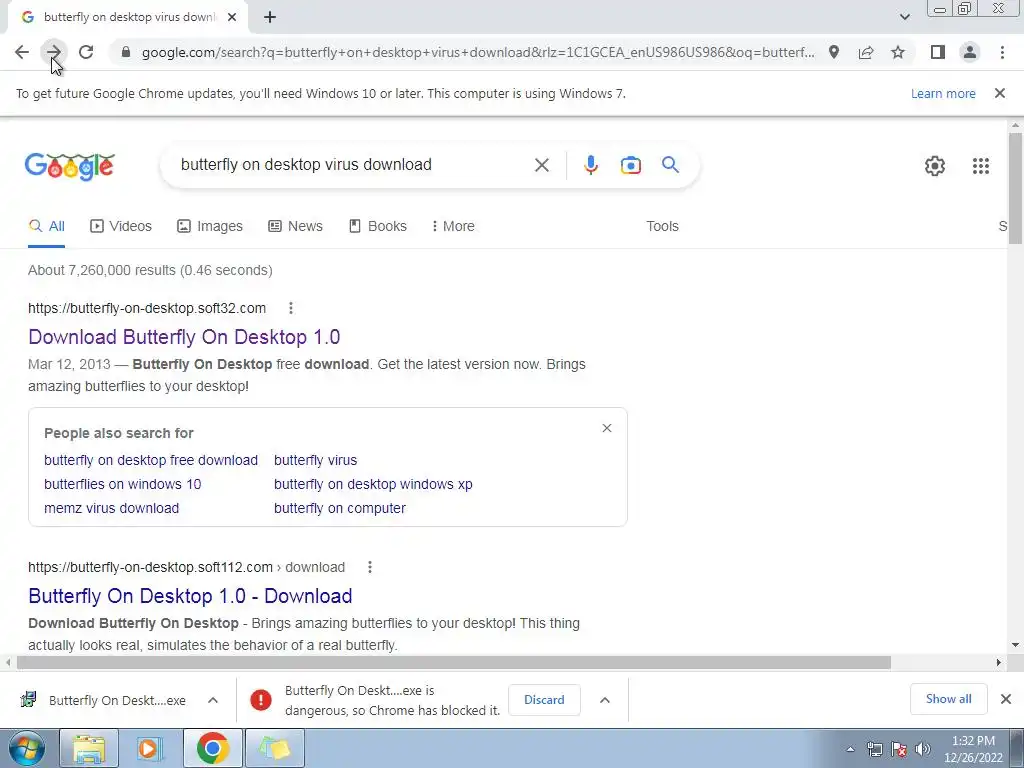Click the red dangerous download warning icon
This screenshot has width=1024, height=768.
pos(261,700)
